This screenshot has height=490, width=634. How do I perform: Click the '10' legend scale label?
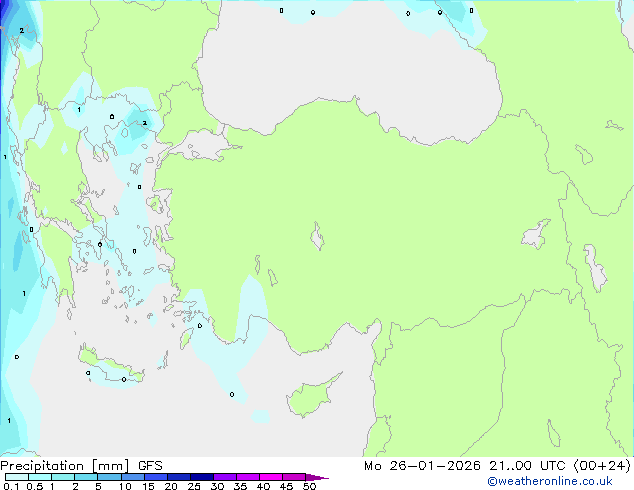(125, 486)
